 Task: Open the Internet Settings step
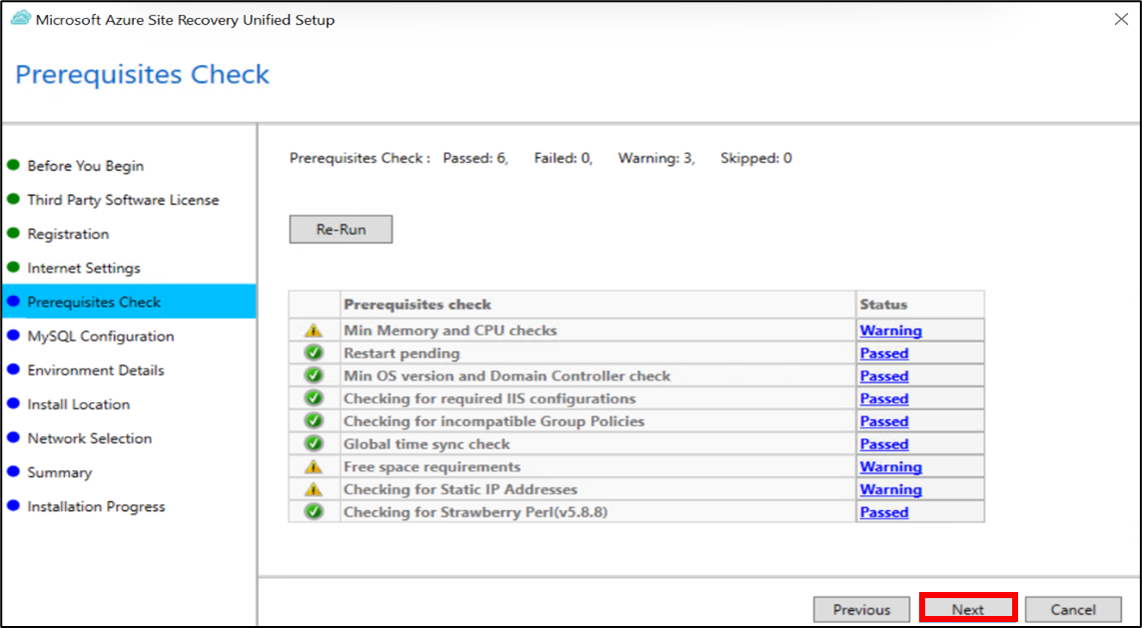tap(84, 268)
